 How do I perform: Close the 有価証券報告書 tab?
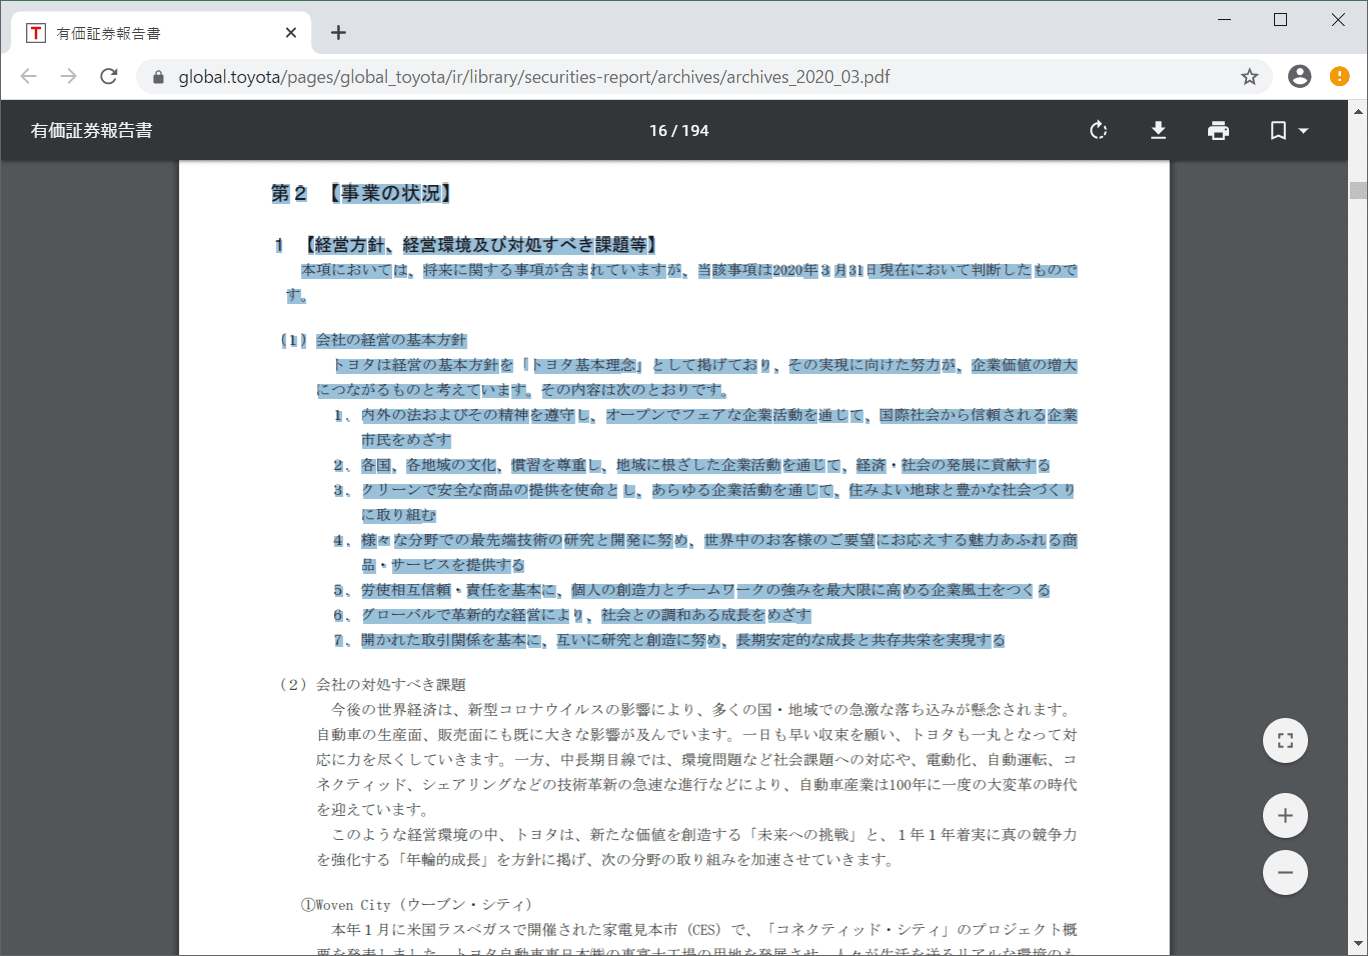pyautogui.click(x=291, y=33)
